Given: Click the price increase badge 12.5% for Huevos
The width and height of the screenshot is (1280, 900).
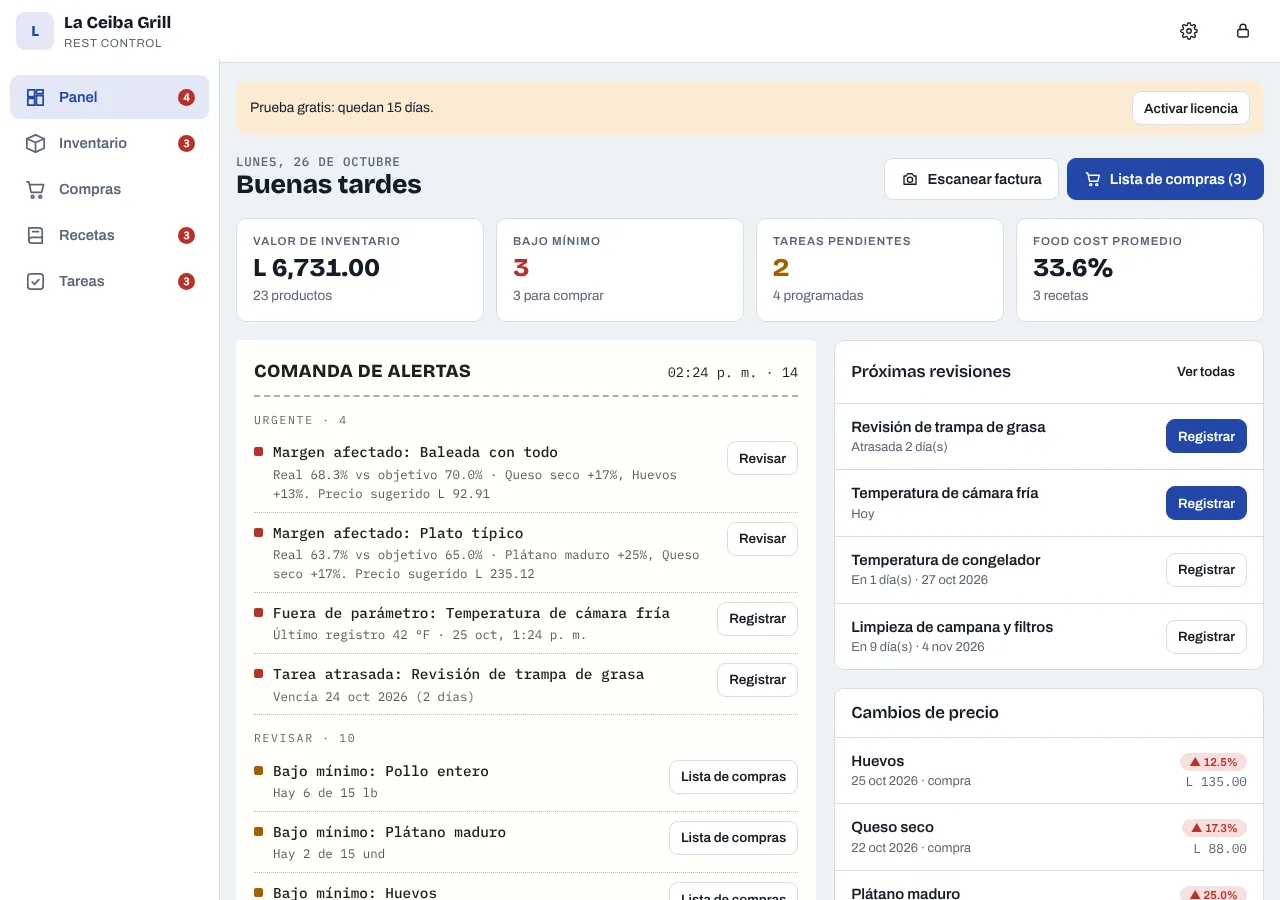Looking at the screenshot, I should 1213,762.
